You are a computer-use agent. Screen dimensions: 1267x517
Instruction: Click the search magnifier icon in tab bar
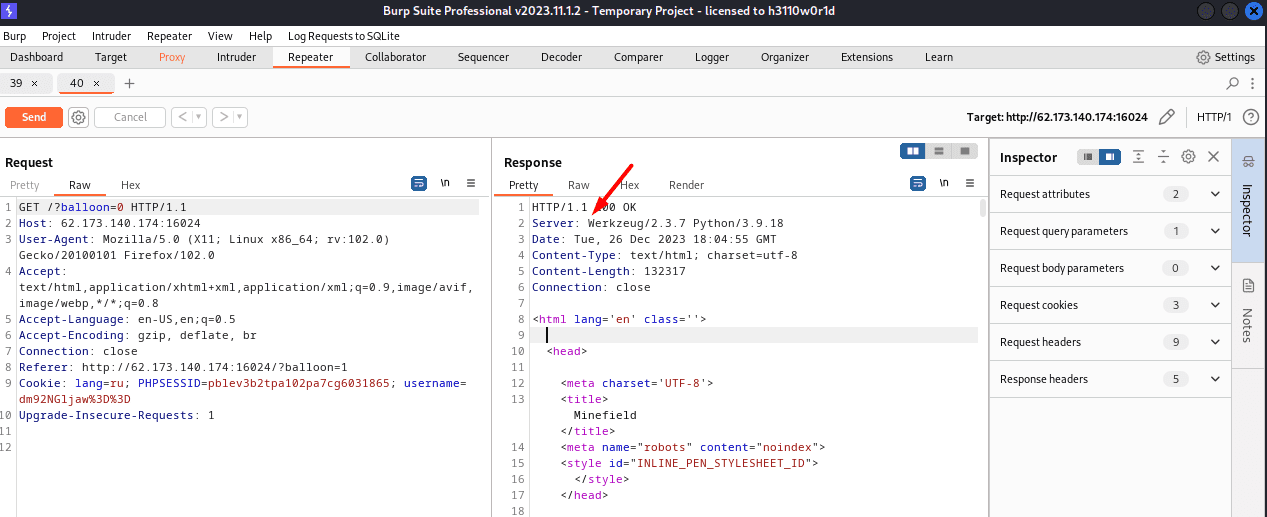pyautogui.click(x=1232, y=83)
